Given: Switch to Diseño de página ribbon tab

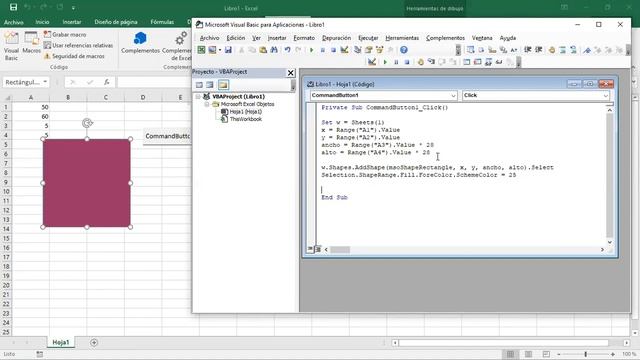Looking at the screenshot, I should pyautogui.click(x=116, y=22).
